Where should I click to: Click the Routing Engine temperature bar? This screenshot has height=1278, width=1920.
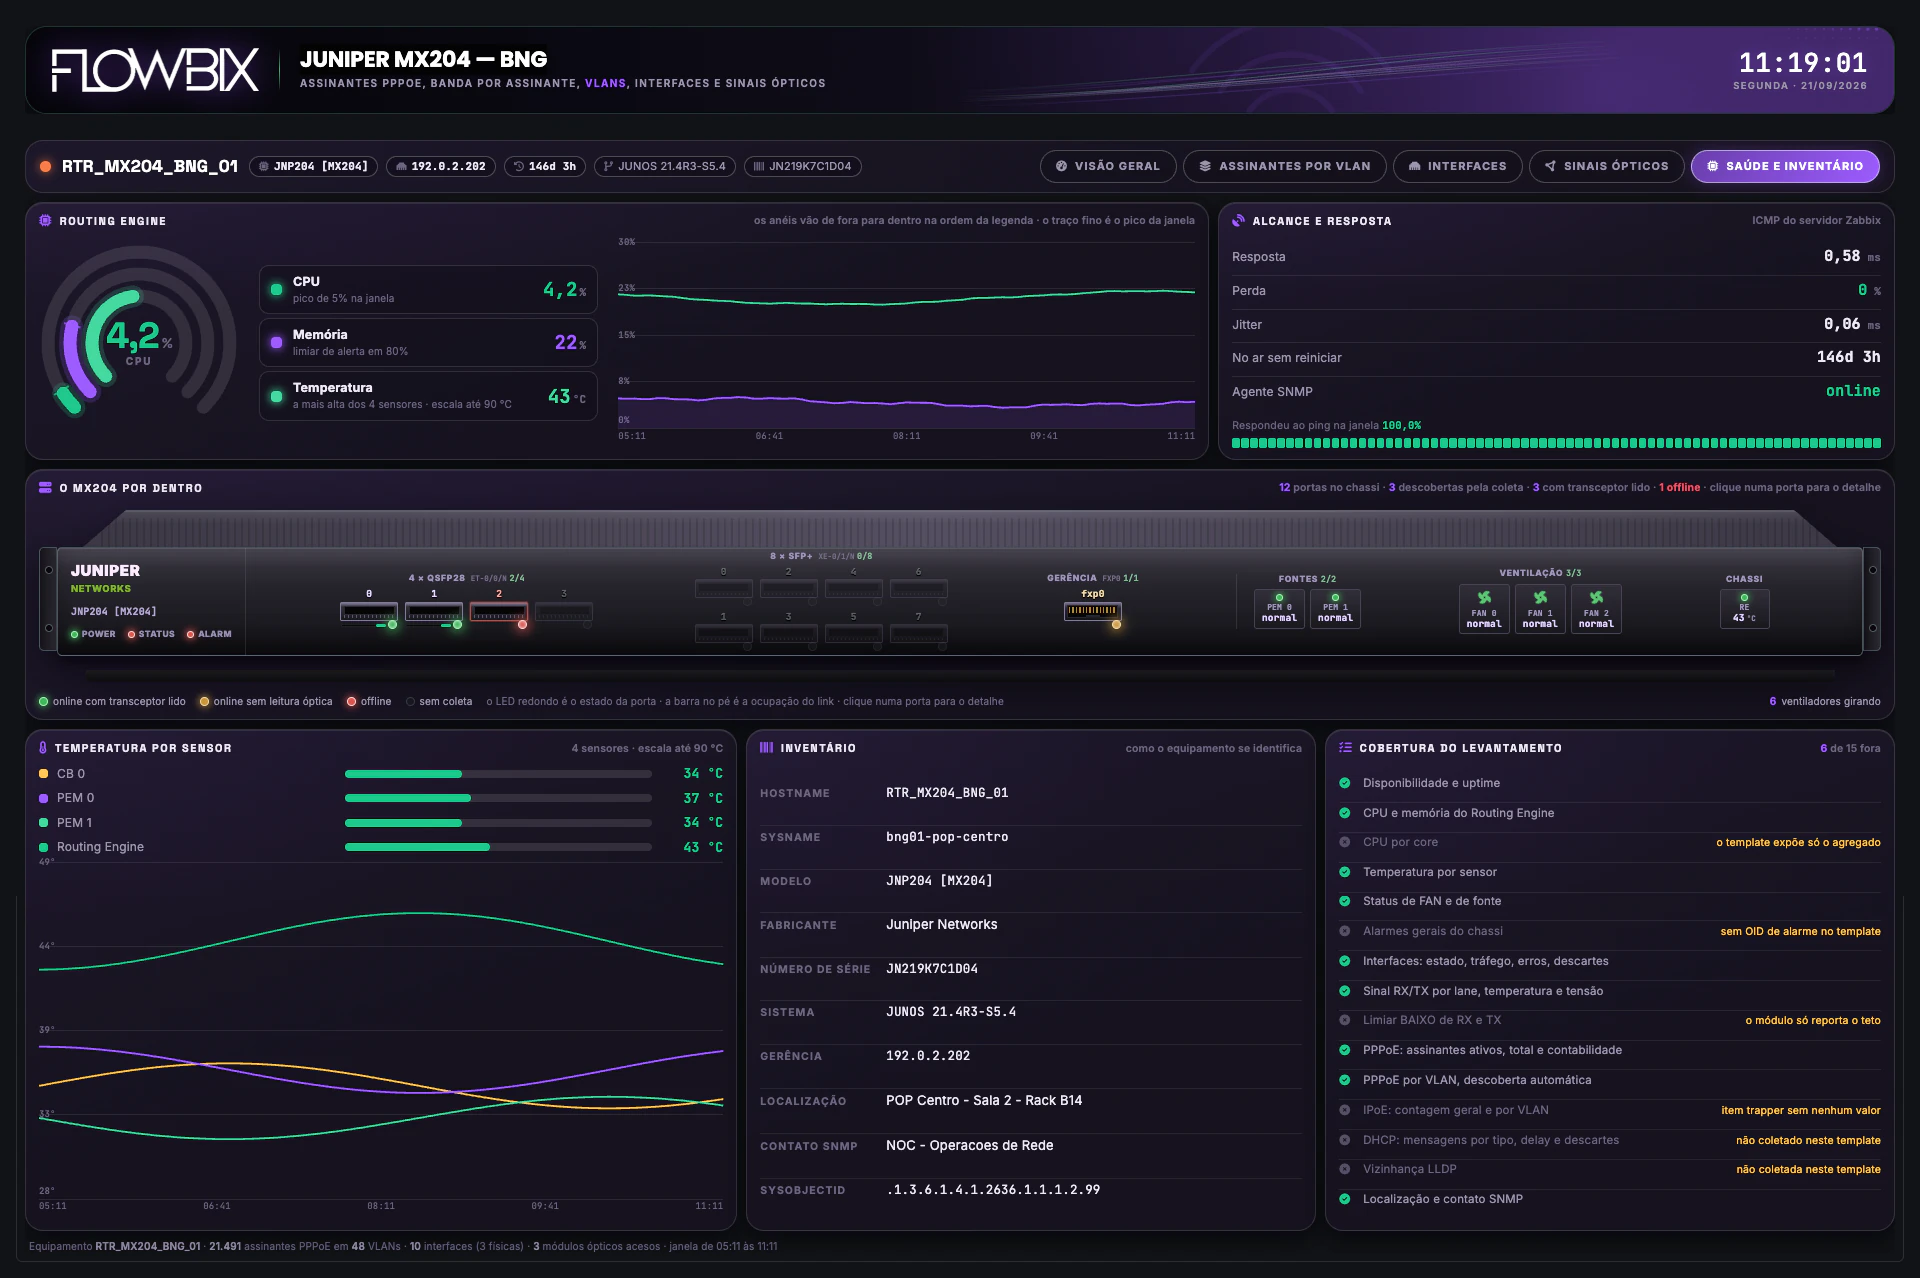pyautogui.click(x=498, y=847)
